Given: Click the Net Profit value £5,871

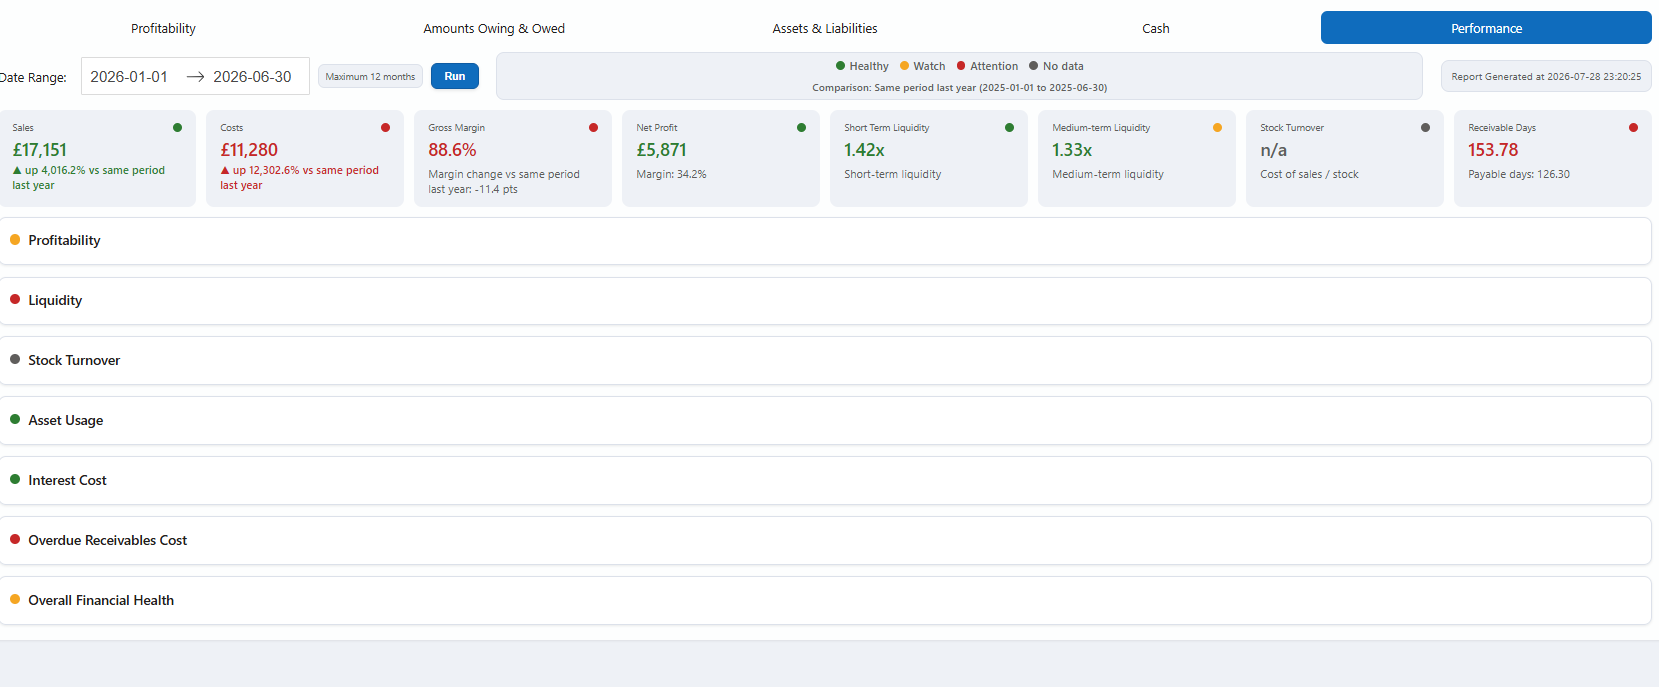Looking at the screenshot, I should coord(662,150).
